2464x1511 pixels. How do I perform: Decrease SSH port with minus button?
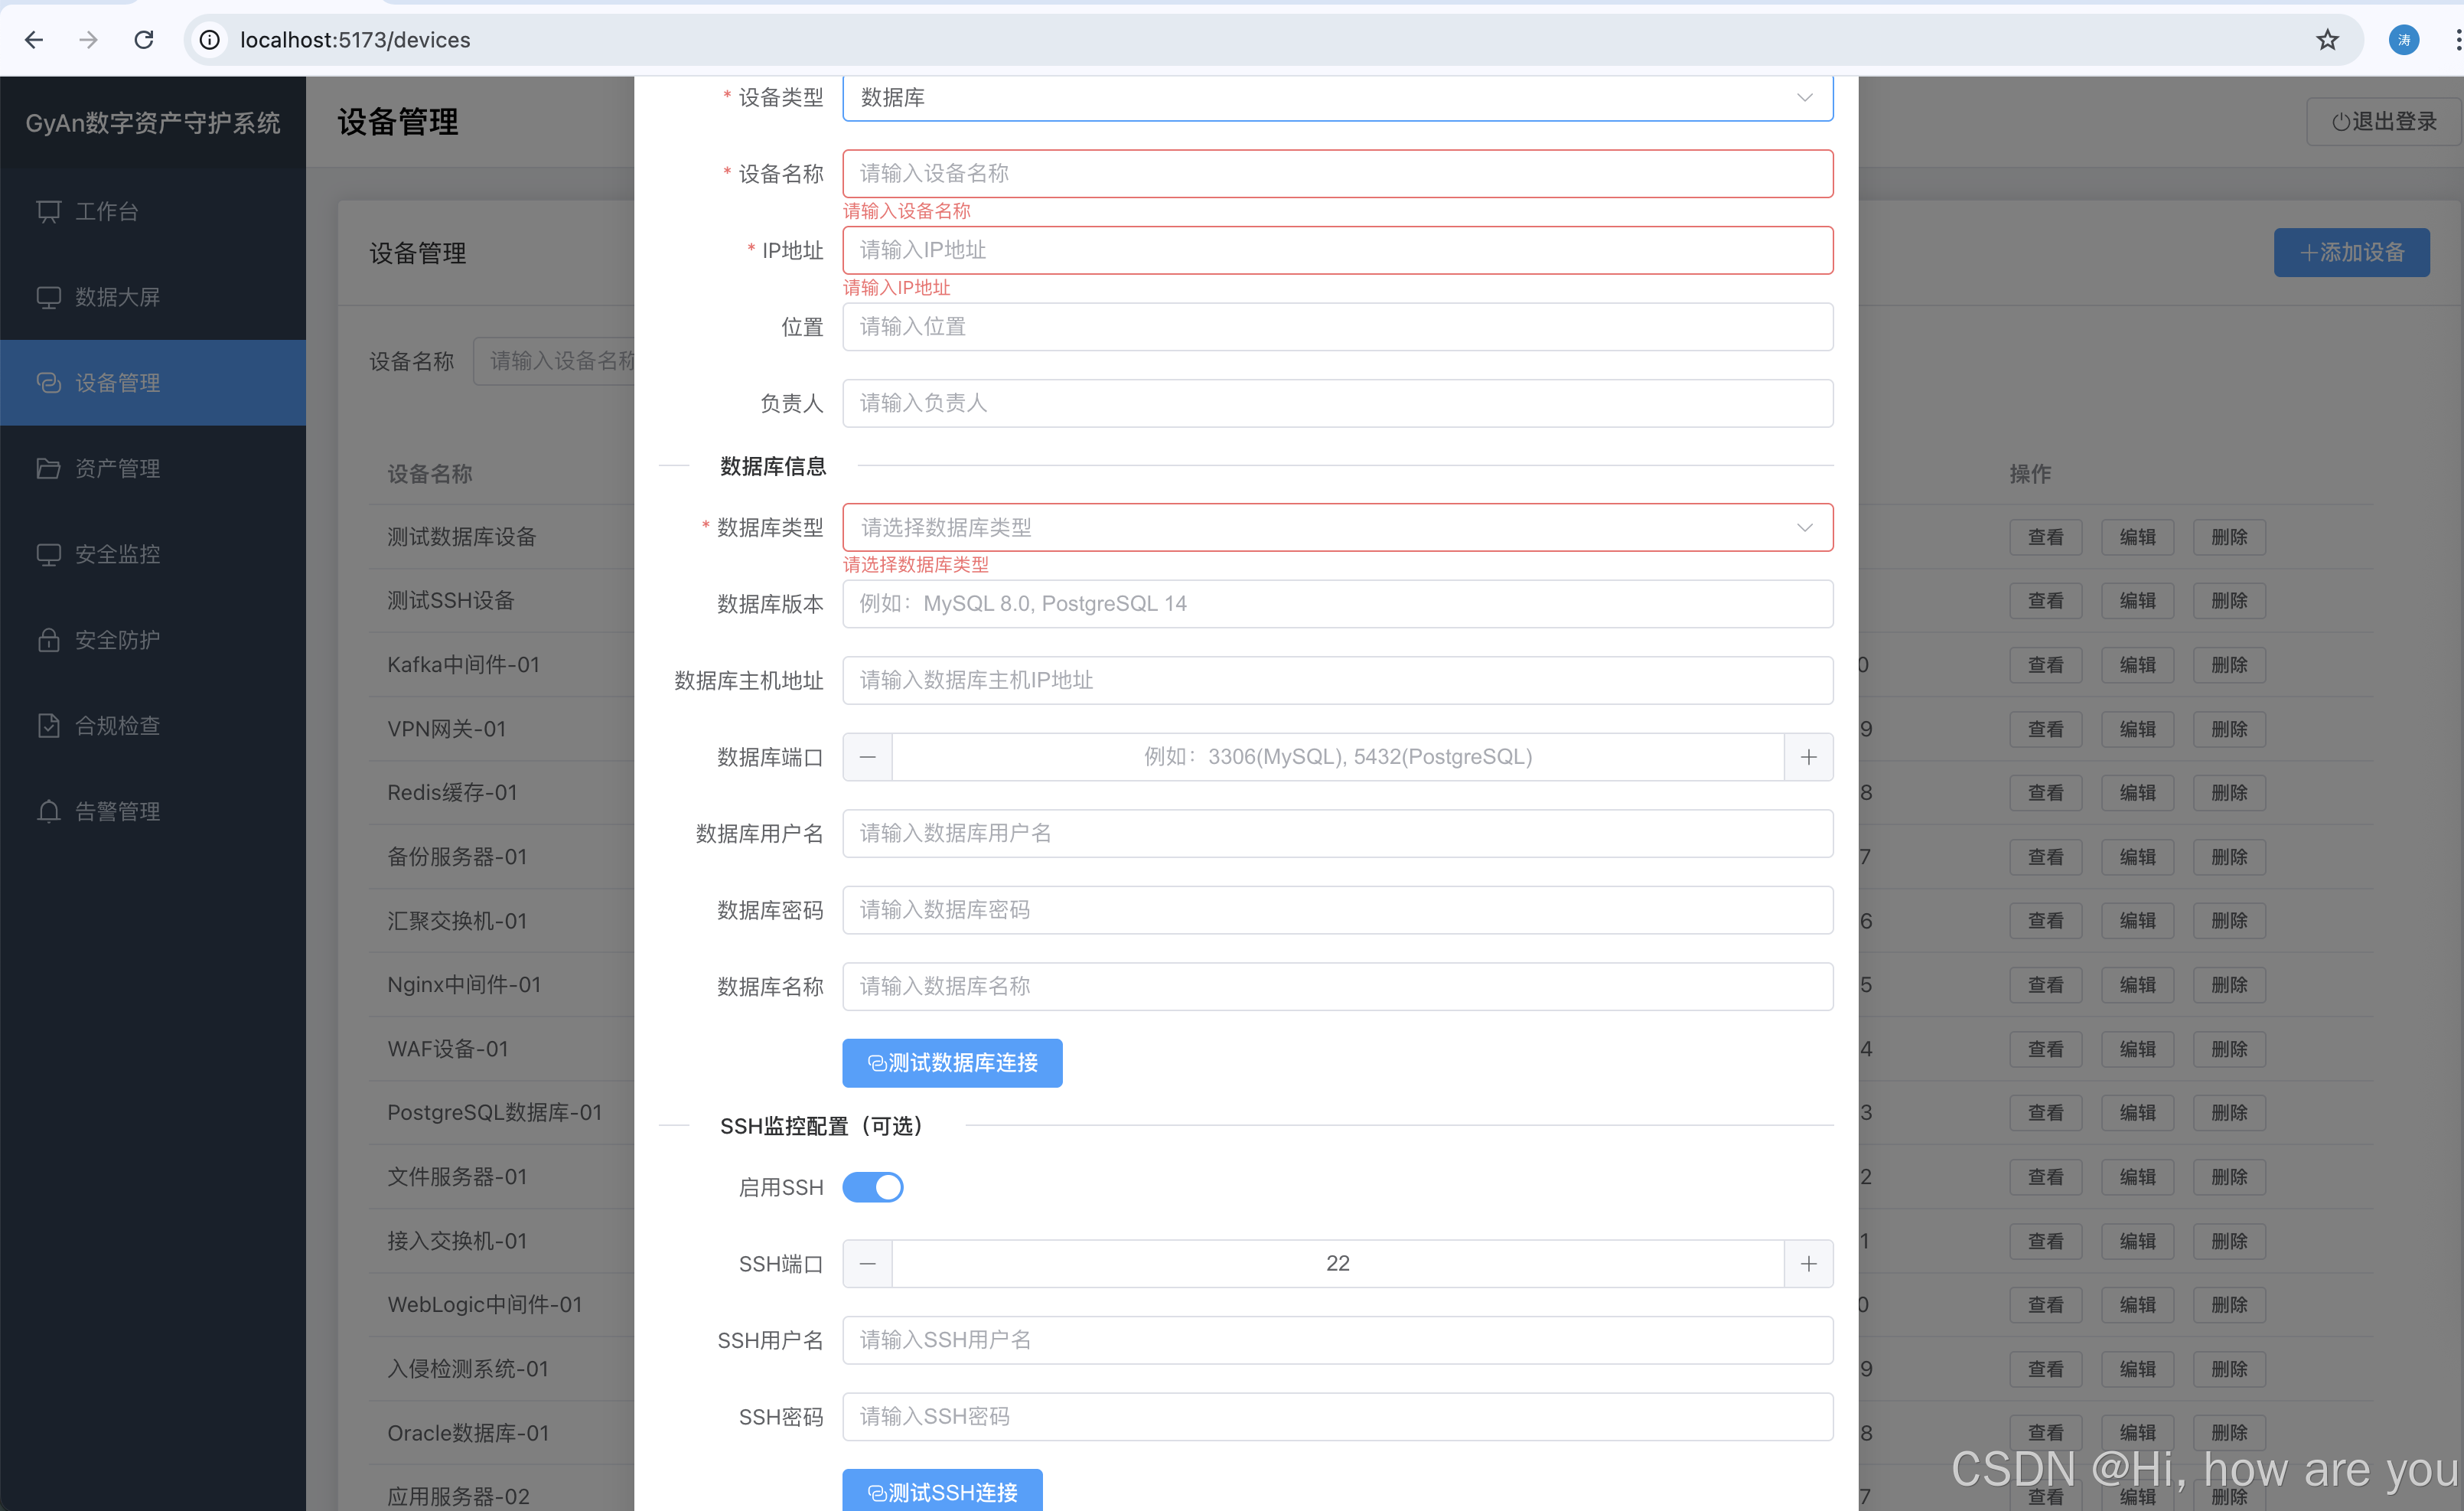pos(867,1264)
